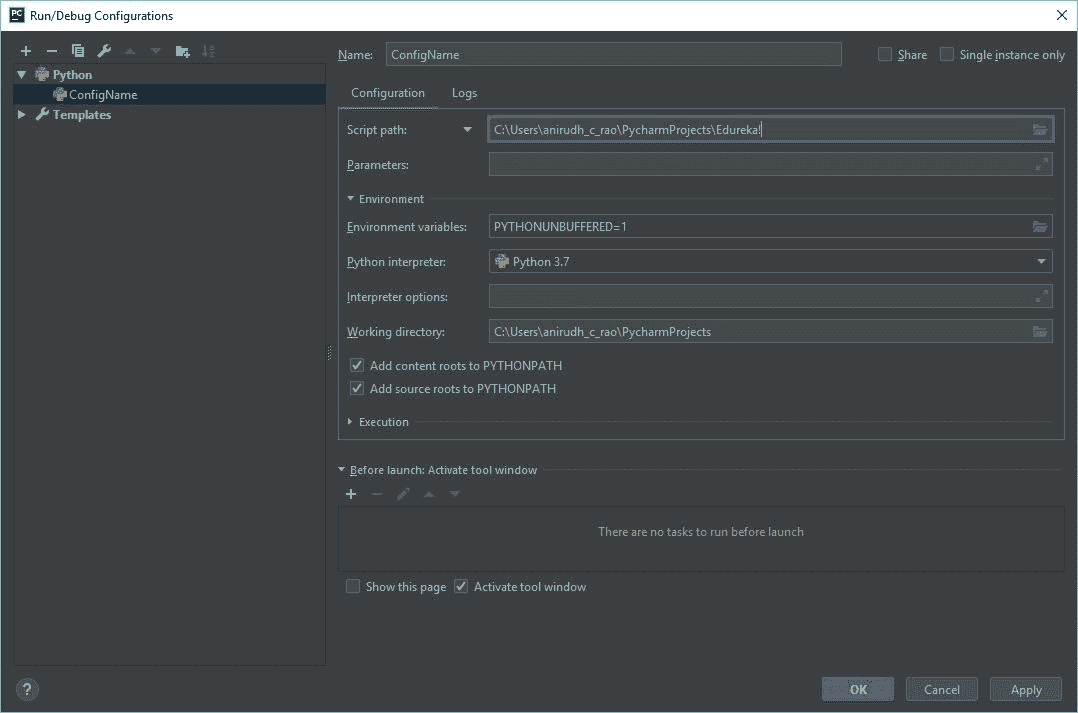
Task: Open help with the question mark icon
Action: pyautogui.click(x=27, y=689)
